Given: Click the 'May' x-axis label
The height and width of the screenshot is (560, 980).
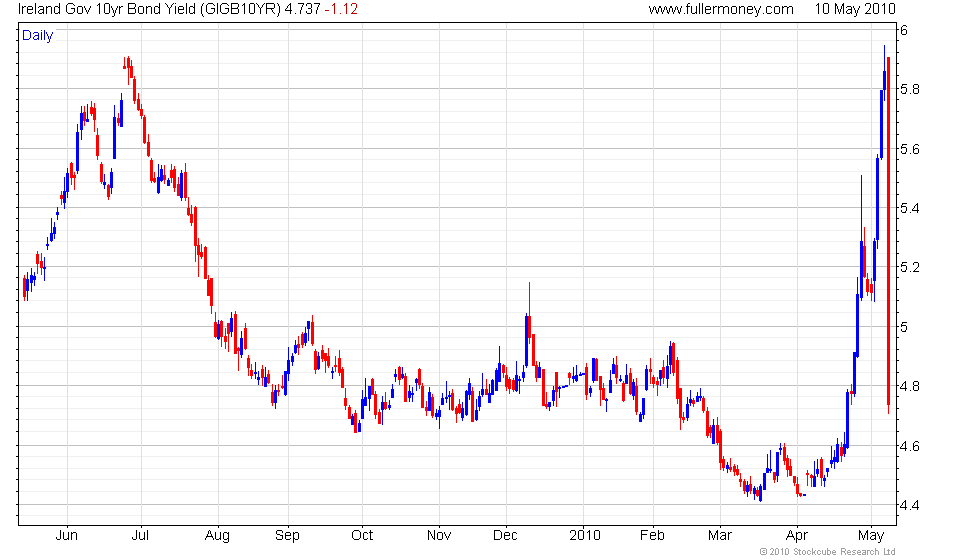Looking at the screenshot, I should pyautogui.click(x=871, y=536).
